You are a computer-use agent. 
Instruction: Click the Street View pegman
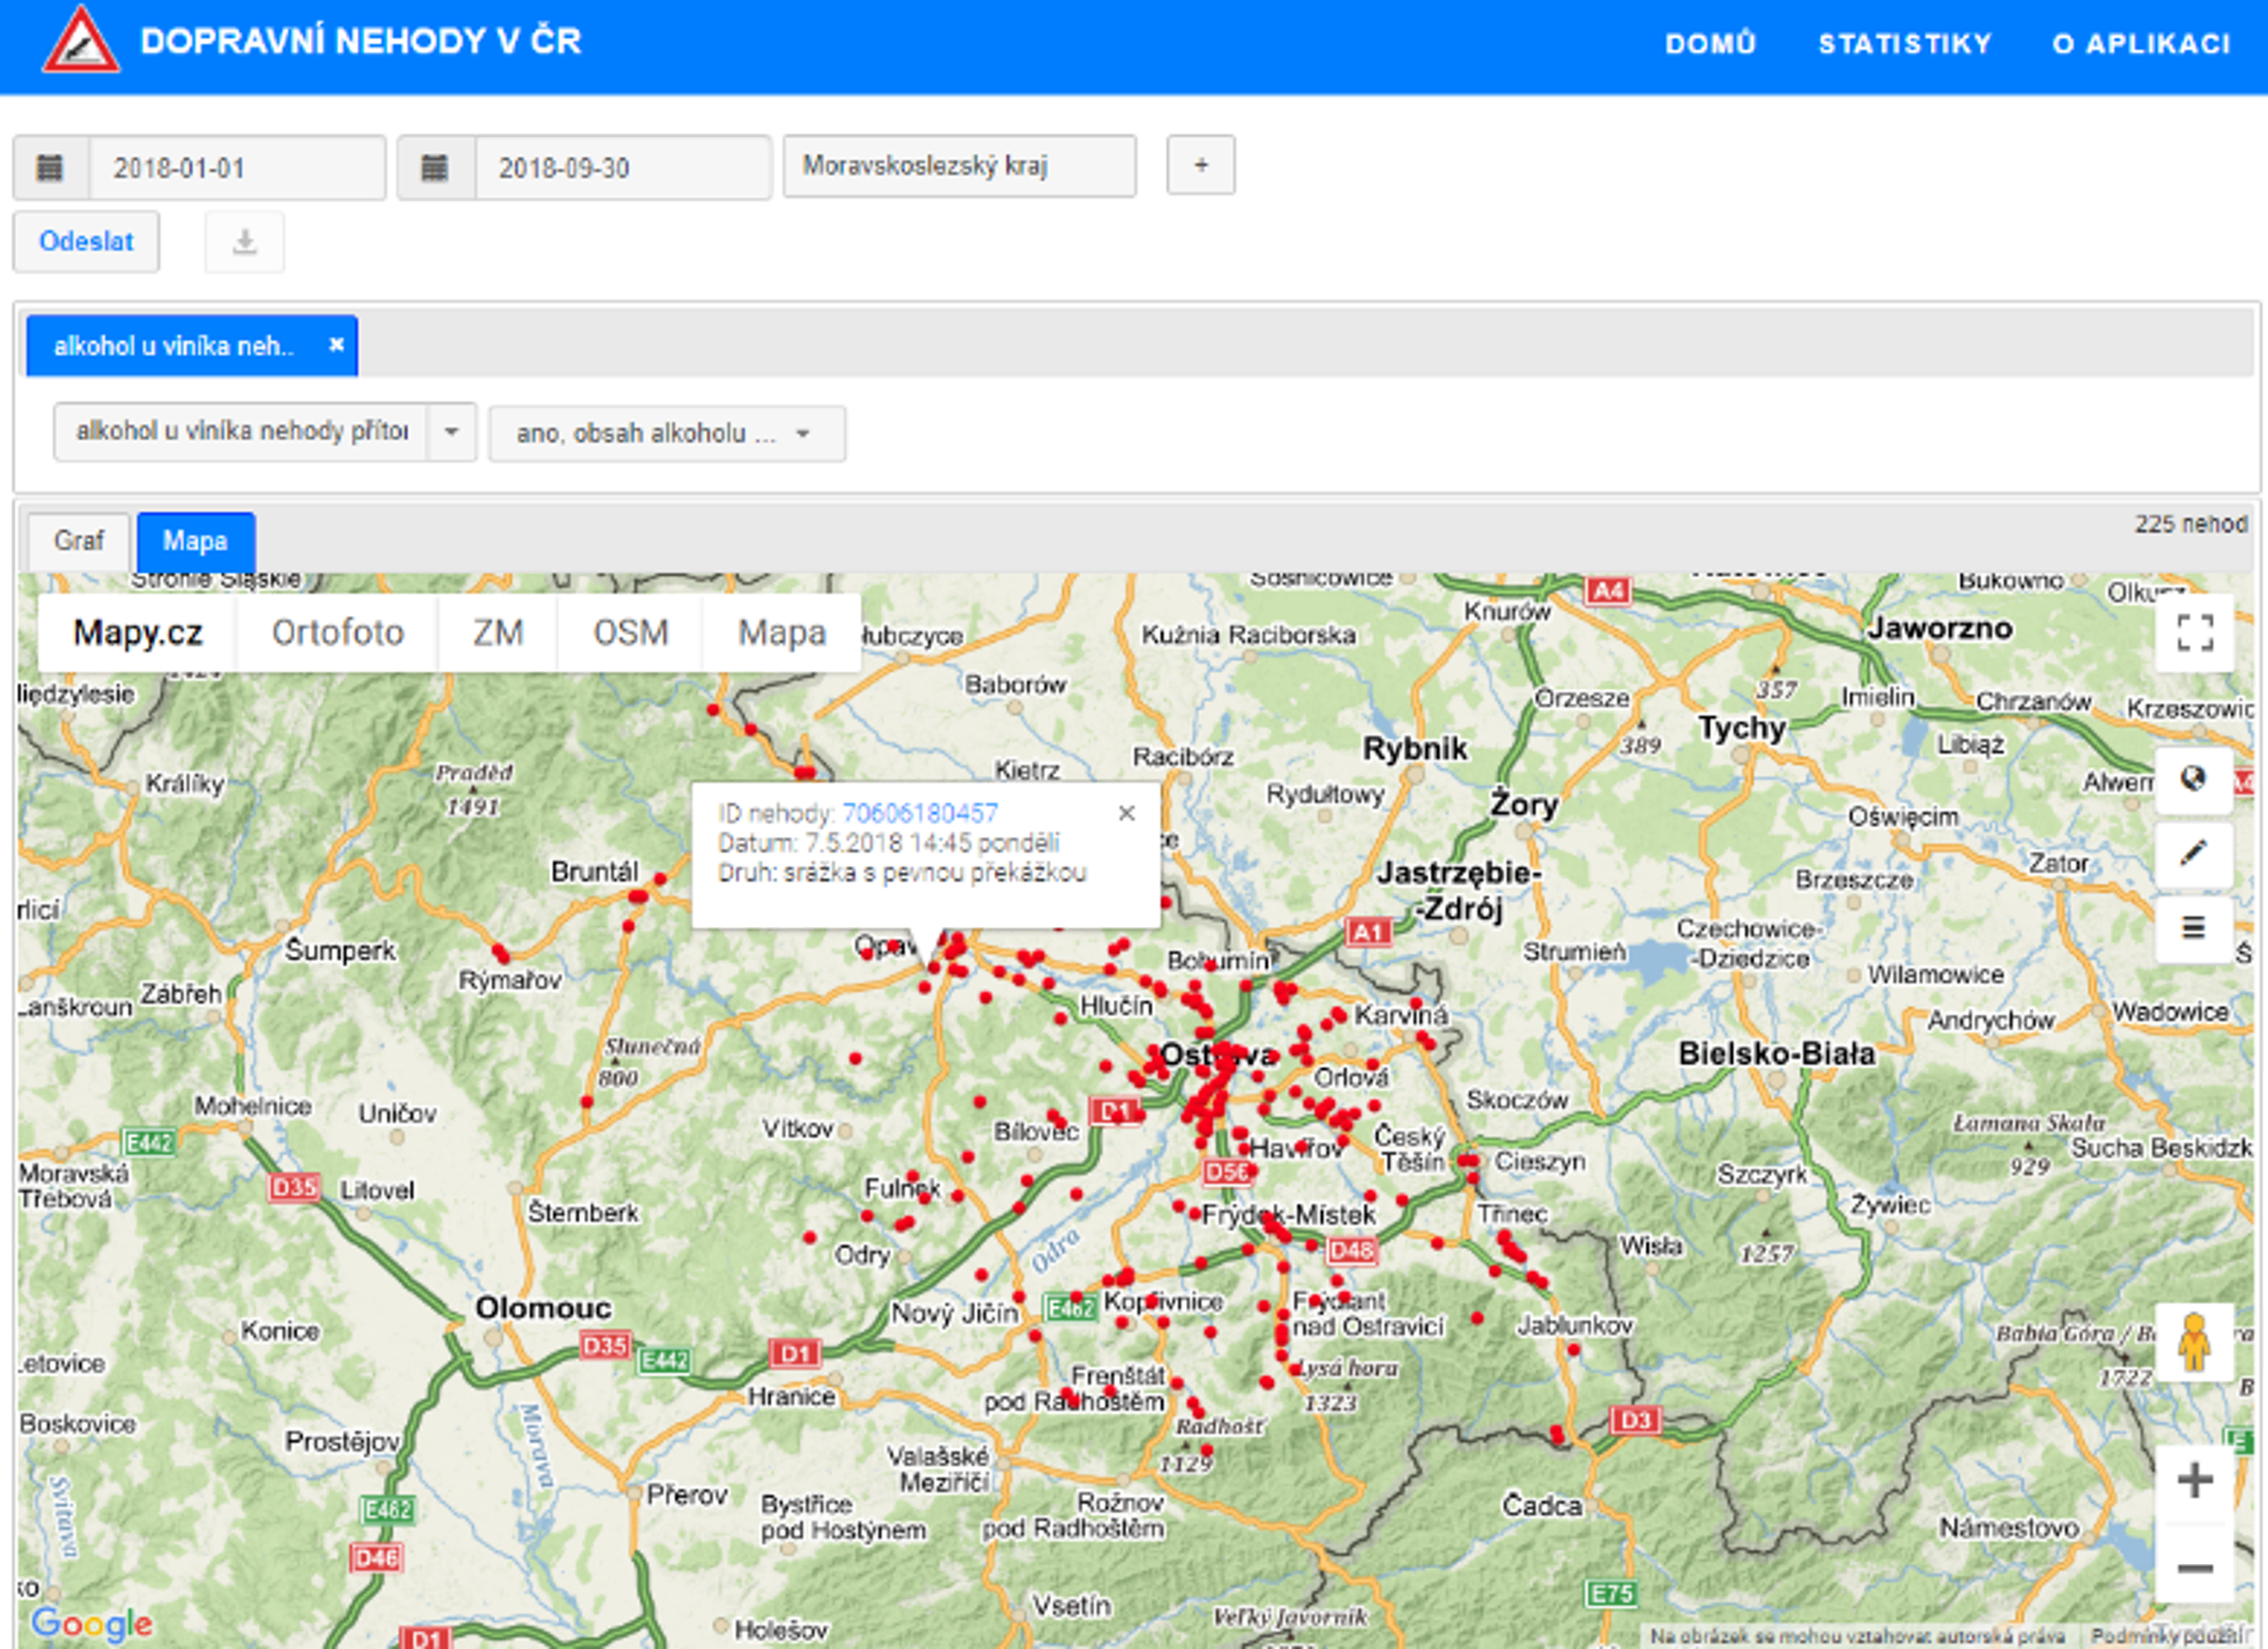2193,1344
